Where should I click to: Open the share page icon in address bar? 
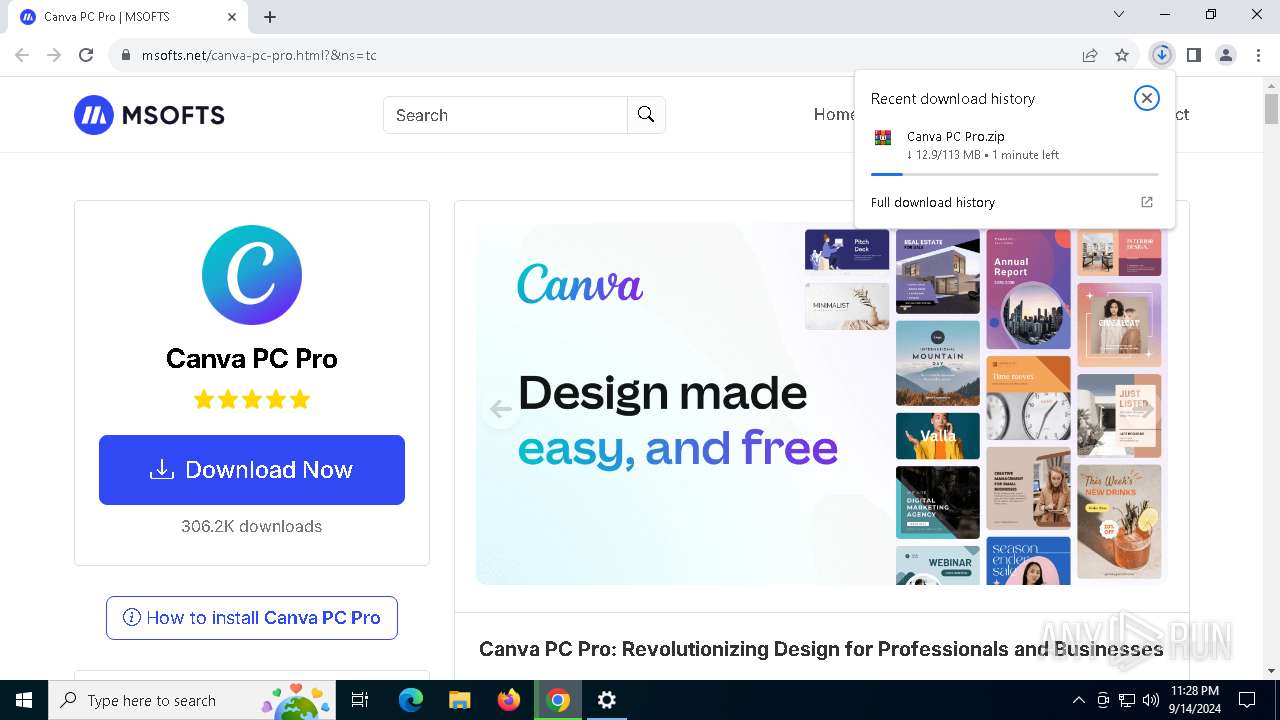pyautogui.click(x=1090, y=55)
